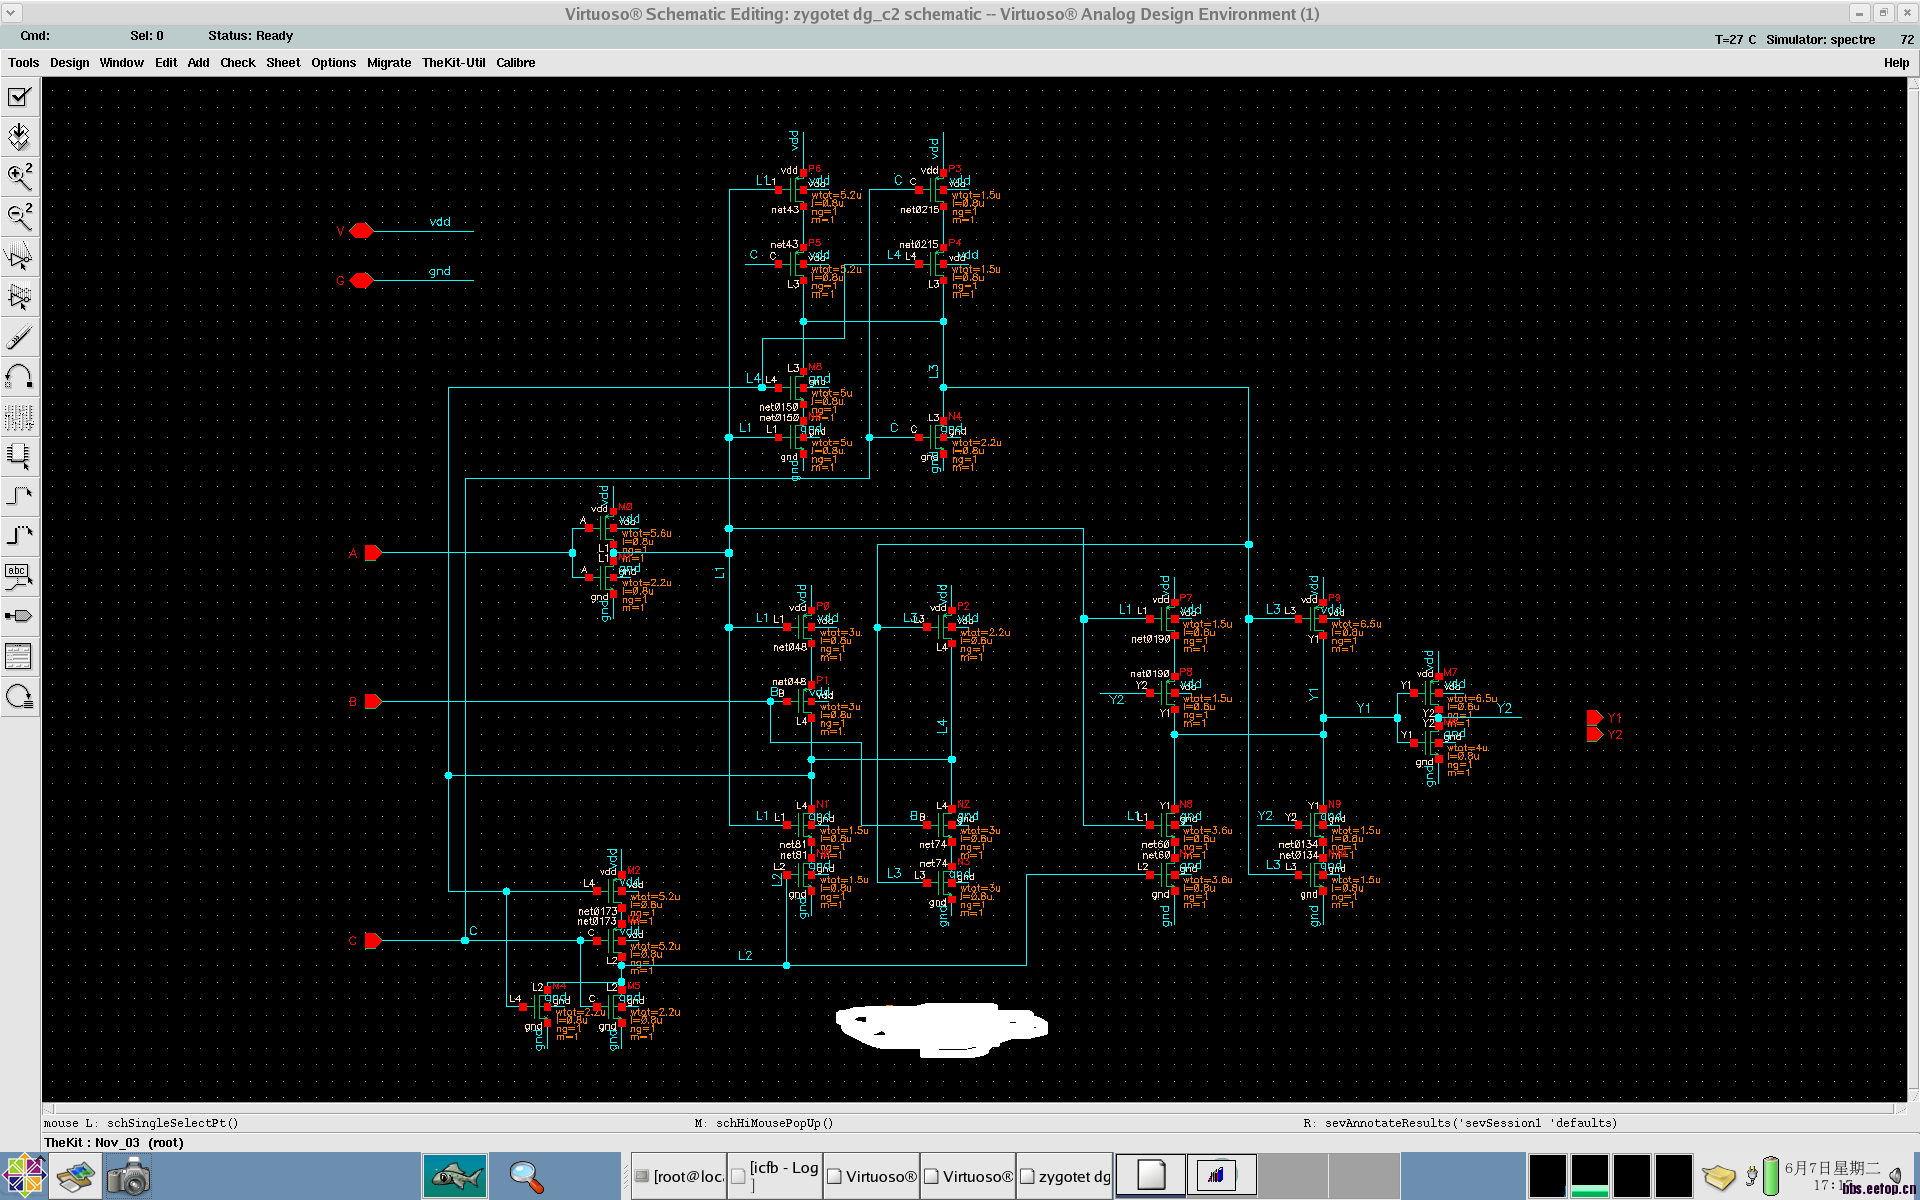Screen dimensions: 1920x1200
Task: Select the Stretch tool icon
Action: pos(19,256)
